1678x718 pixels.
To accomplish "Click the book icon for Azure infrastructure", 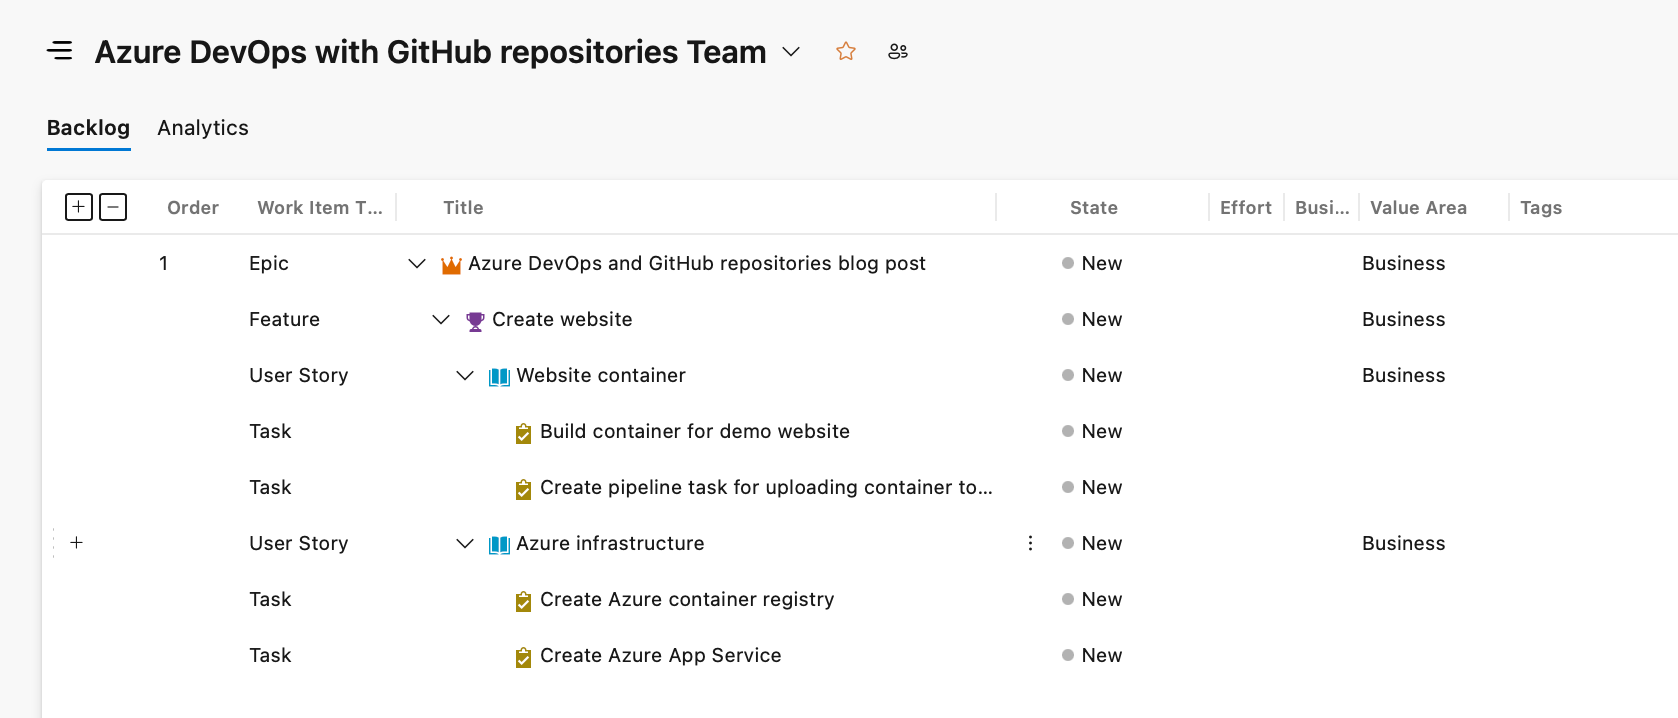I will point(499,544).
